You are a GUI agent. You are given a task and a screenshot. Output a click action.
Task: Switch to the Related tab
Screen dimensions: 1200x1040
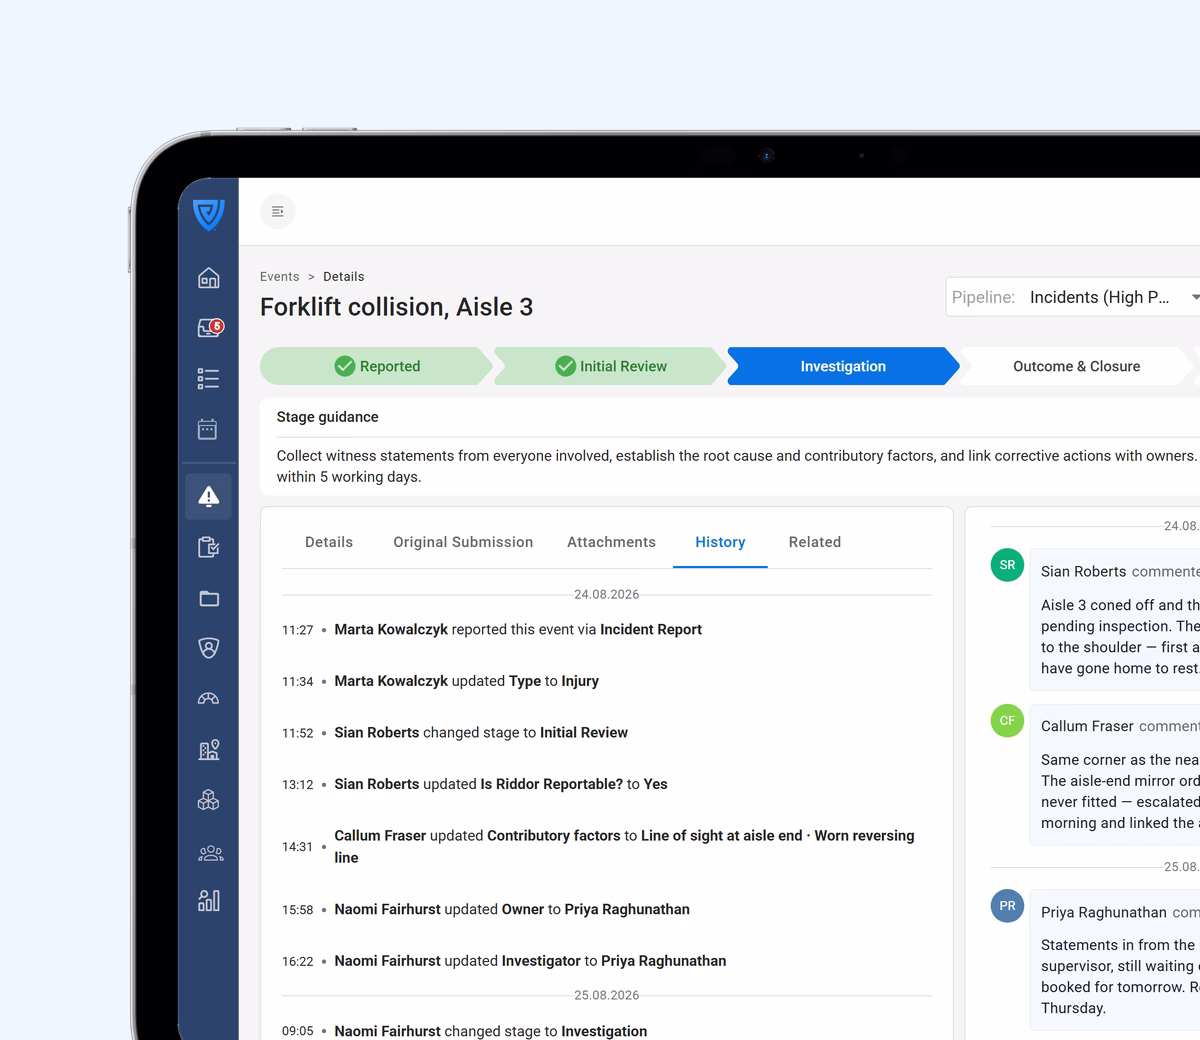point(815,542)
